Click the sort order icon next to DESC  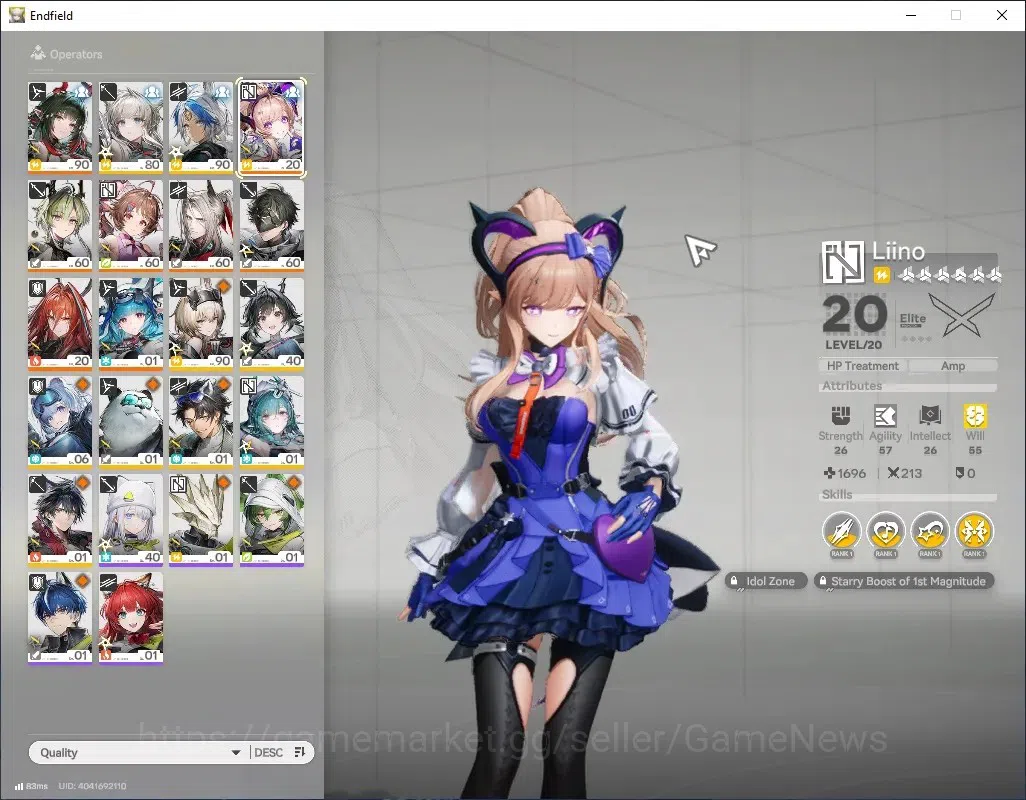300,752
